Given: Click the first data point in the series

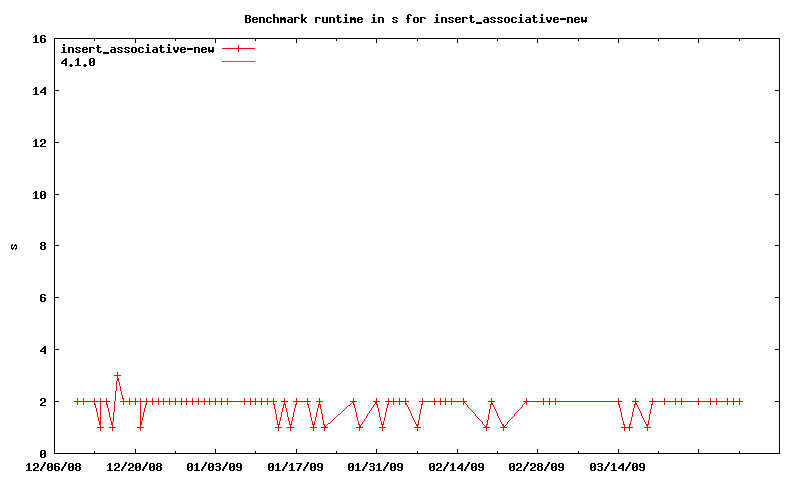Looking at the screenshot, I should [x=77, y=402].
